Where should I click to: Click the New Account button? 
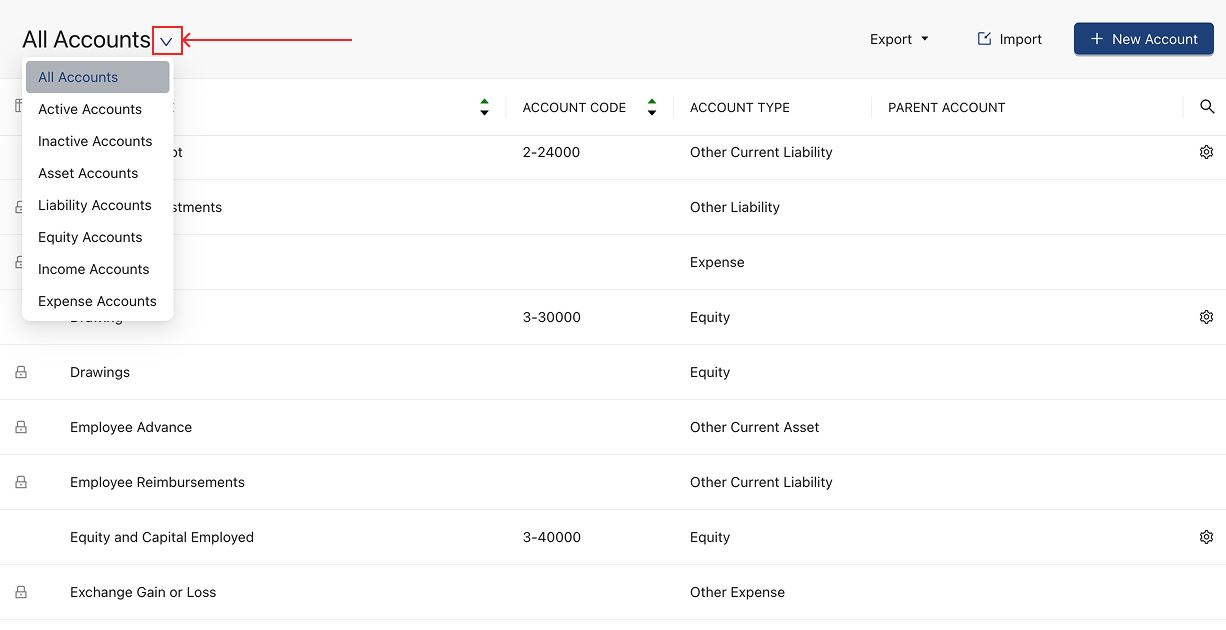1143,38
